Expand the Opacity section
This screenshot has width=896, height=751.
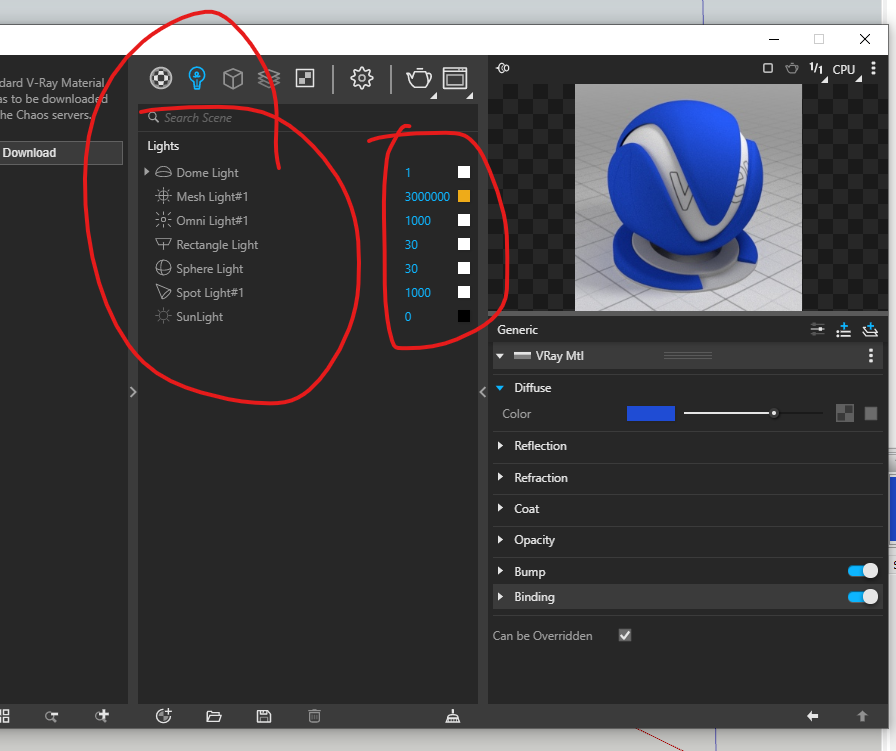coord(501,540)
